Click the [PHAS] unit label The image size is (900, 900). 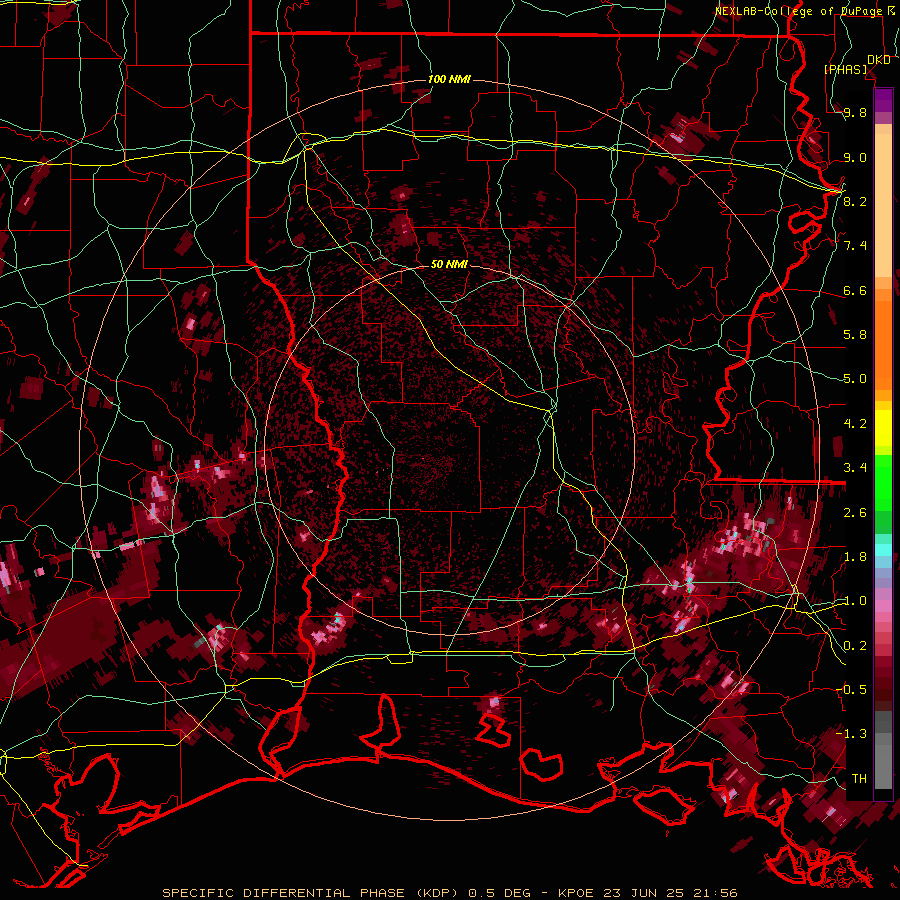coord(845,70)
